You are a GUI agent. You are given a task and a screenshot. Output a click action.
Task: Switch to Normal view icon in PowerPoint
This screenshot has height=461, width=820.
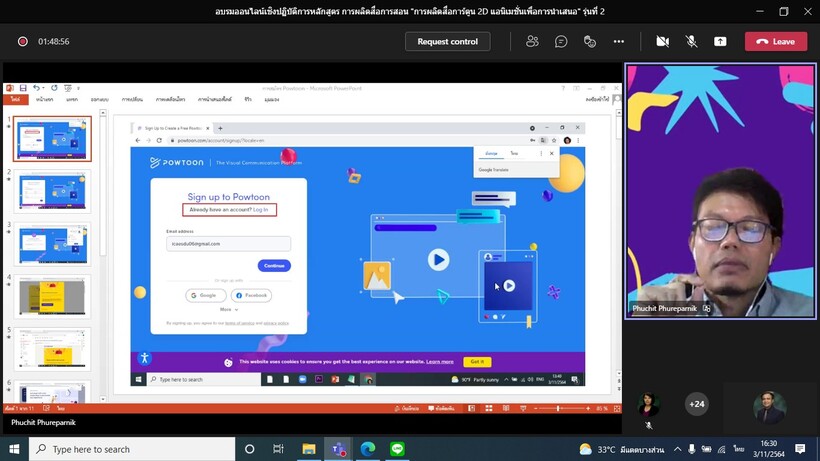tap(471, 408)
